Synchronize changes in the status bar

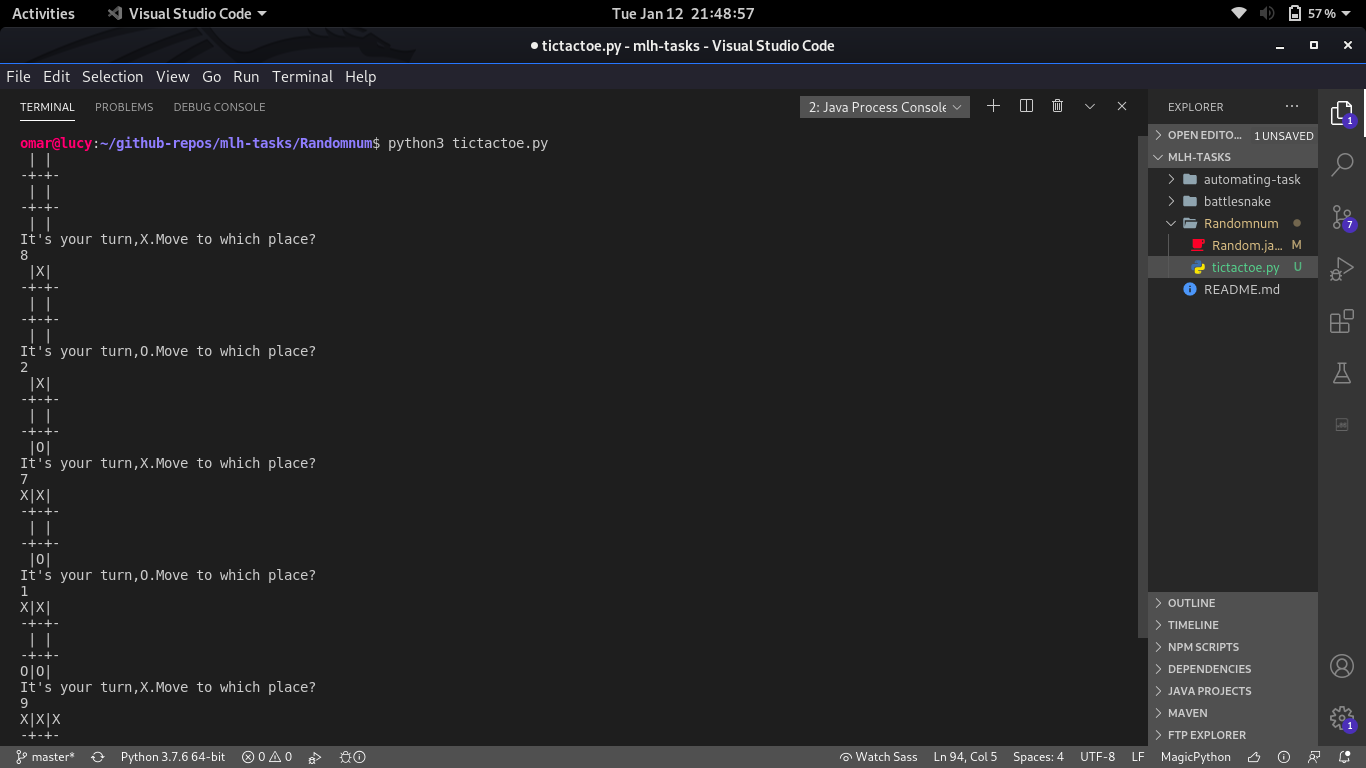click(98, 757)
